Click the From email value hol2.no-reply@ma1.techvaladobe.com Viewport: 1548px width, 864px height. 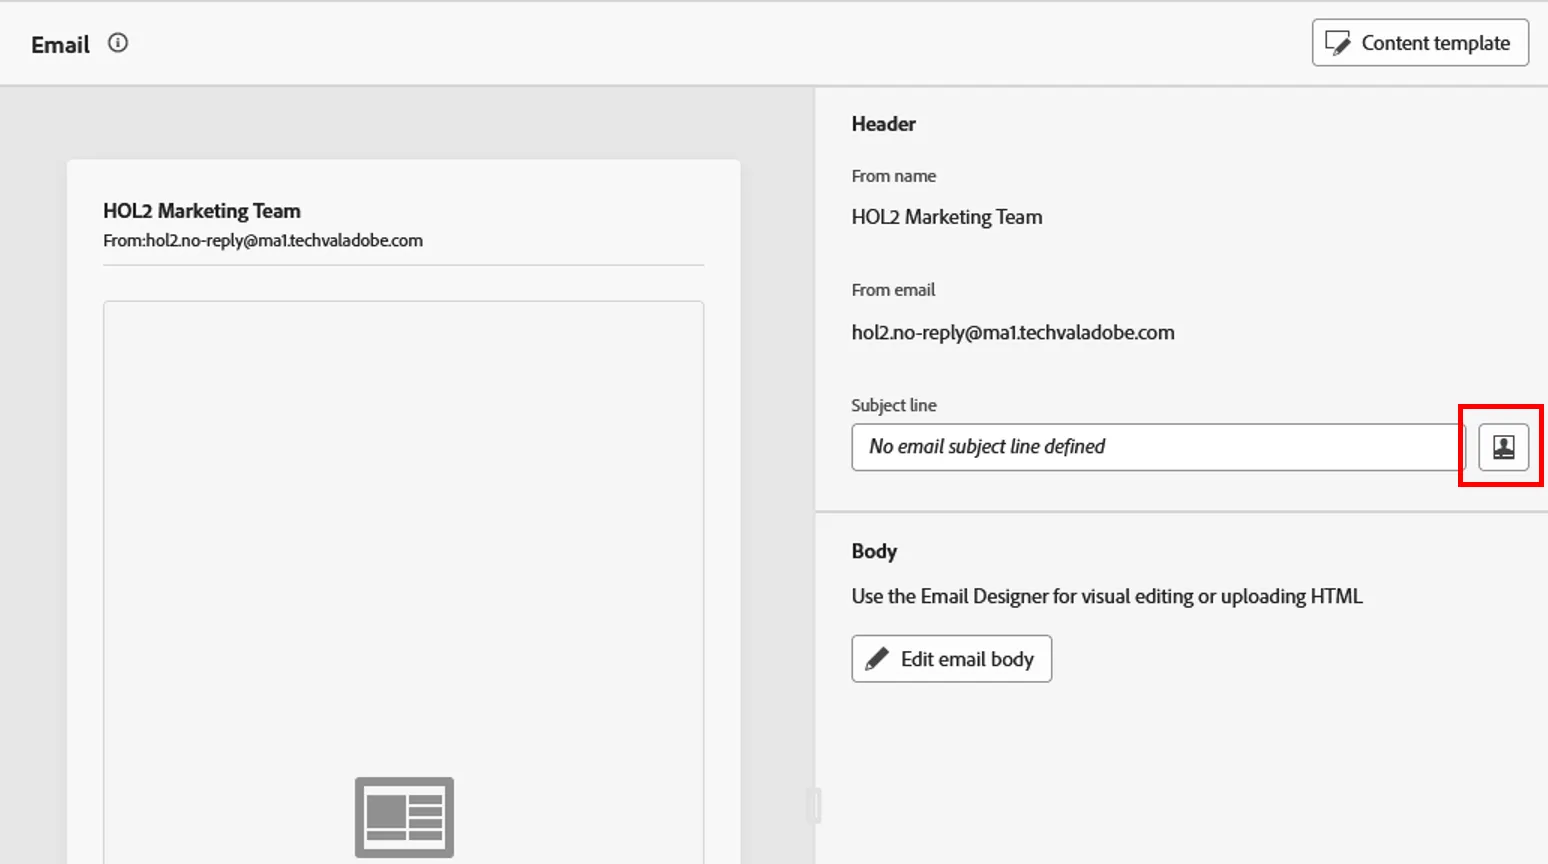[1013, 333]
